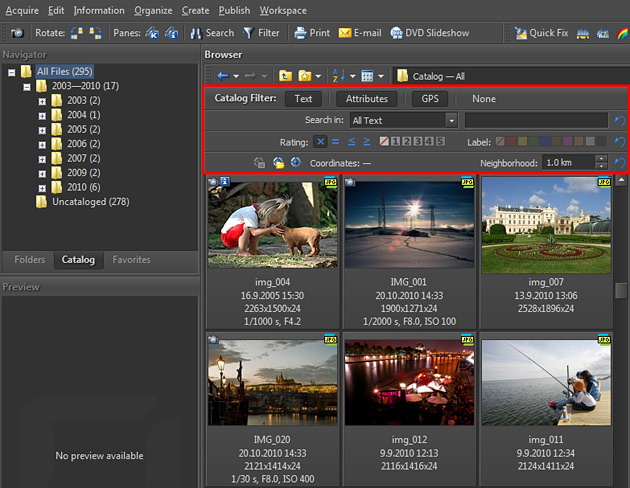Viewport: 630px width, 488px height.
Task: Toggle rating 3 in the Rating filter
Action: 418,141
